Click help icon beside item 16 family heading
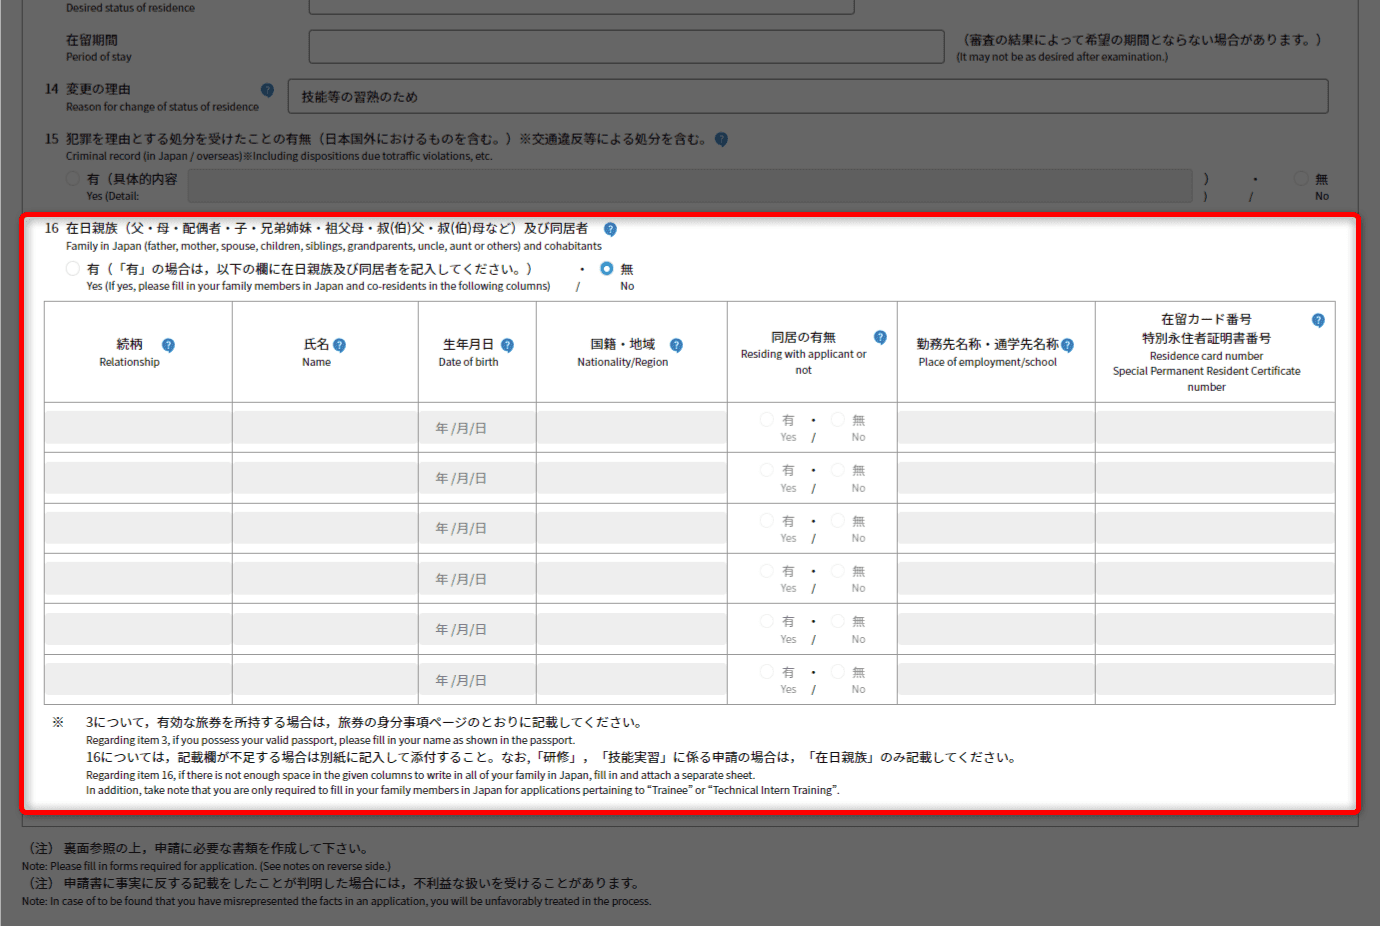The height and width of the screenshot is (926, 1380). (x=610, y=229)
